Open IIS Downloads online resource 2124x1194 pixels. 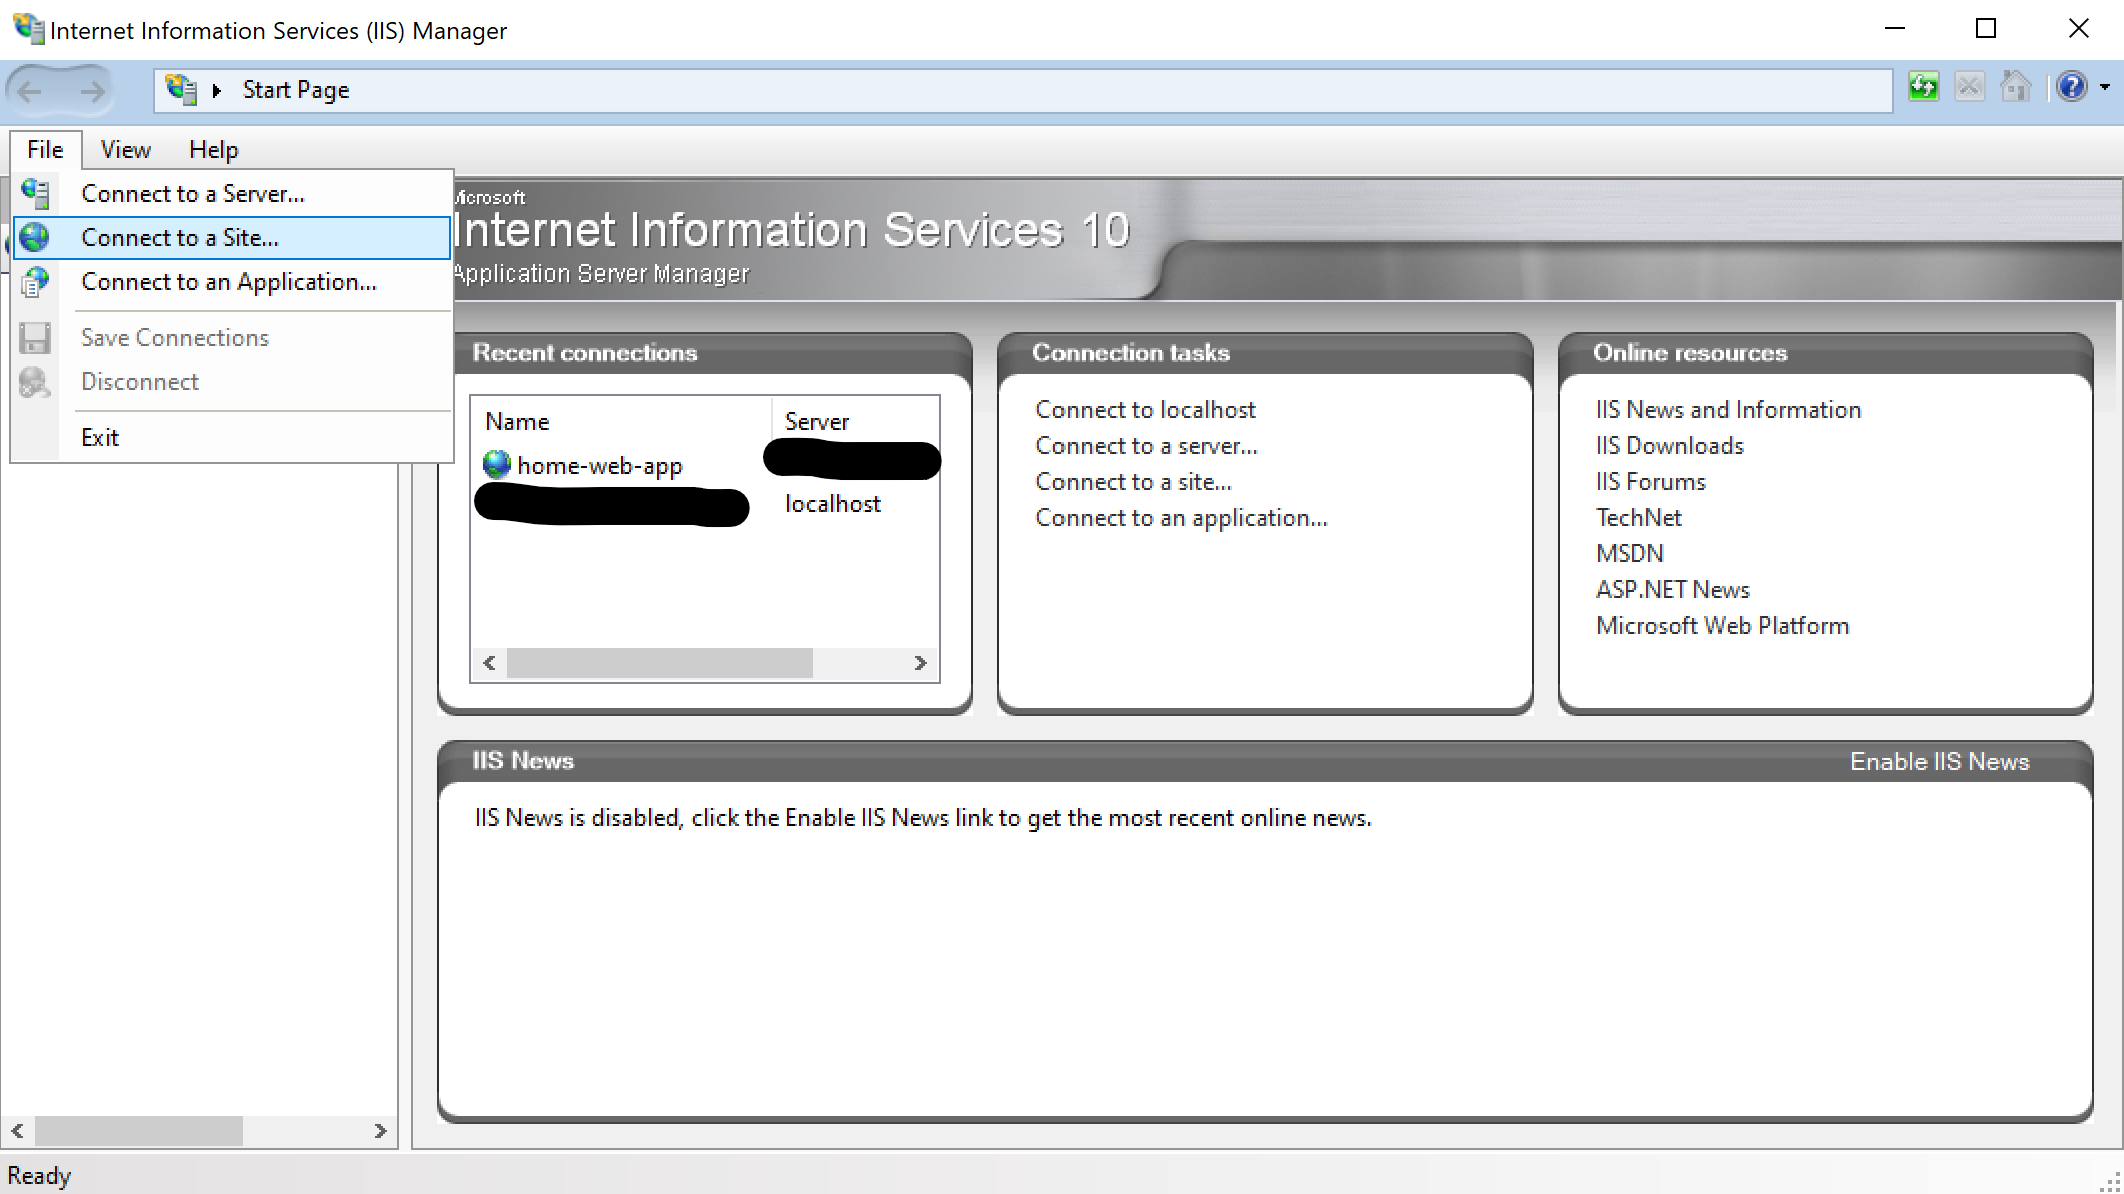[1669, 446]
